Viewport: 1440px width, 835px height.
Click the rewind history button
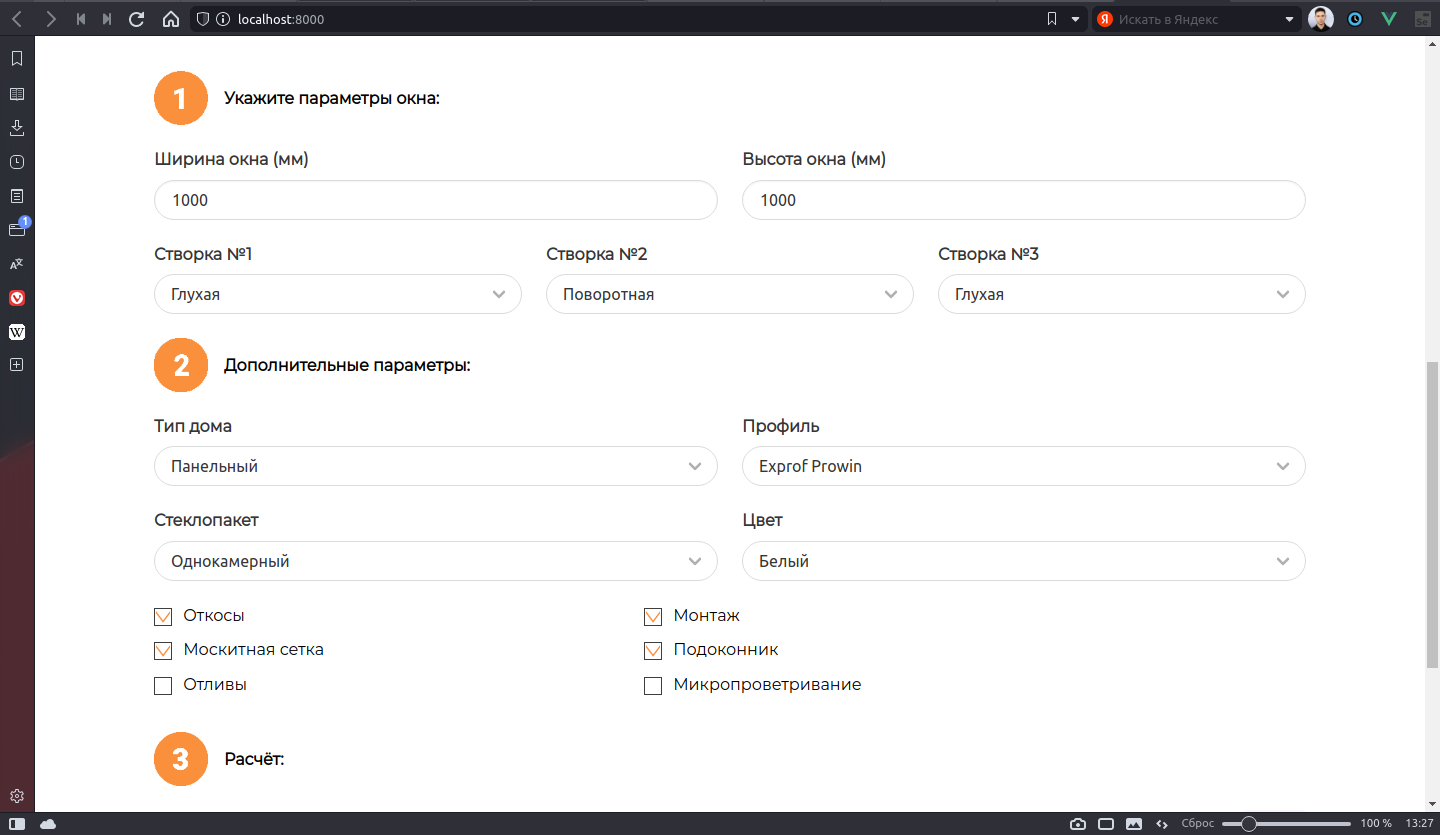pyautogui.click(x=81, y=19)
